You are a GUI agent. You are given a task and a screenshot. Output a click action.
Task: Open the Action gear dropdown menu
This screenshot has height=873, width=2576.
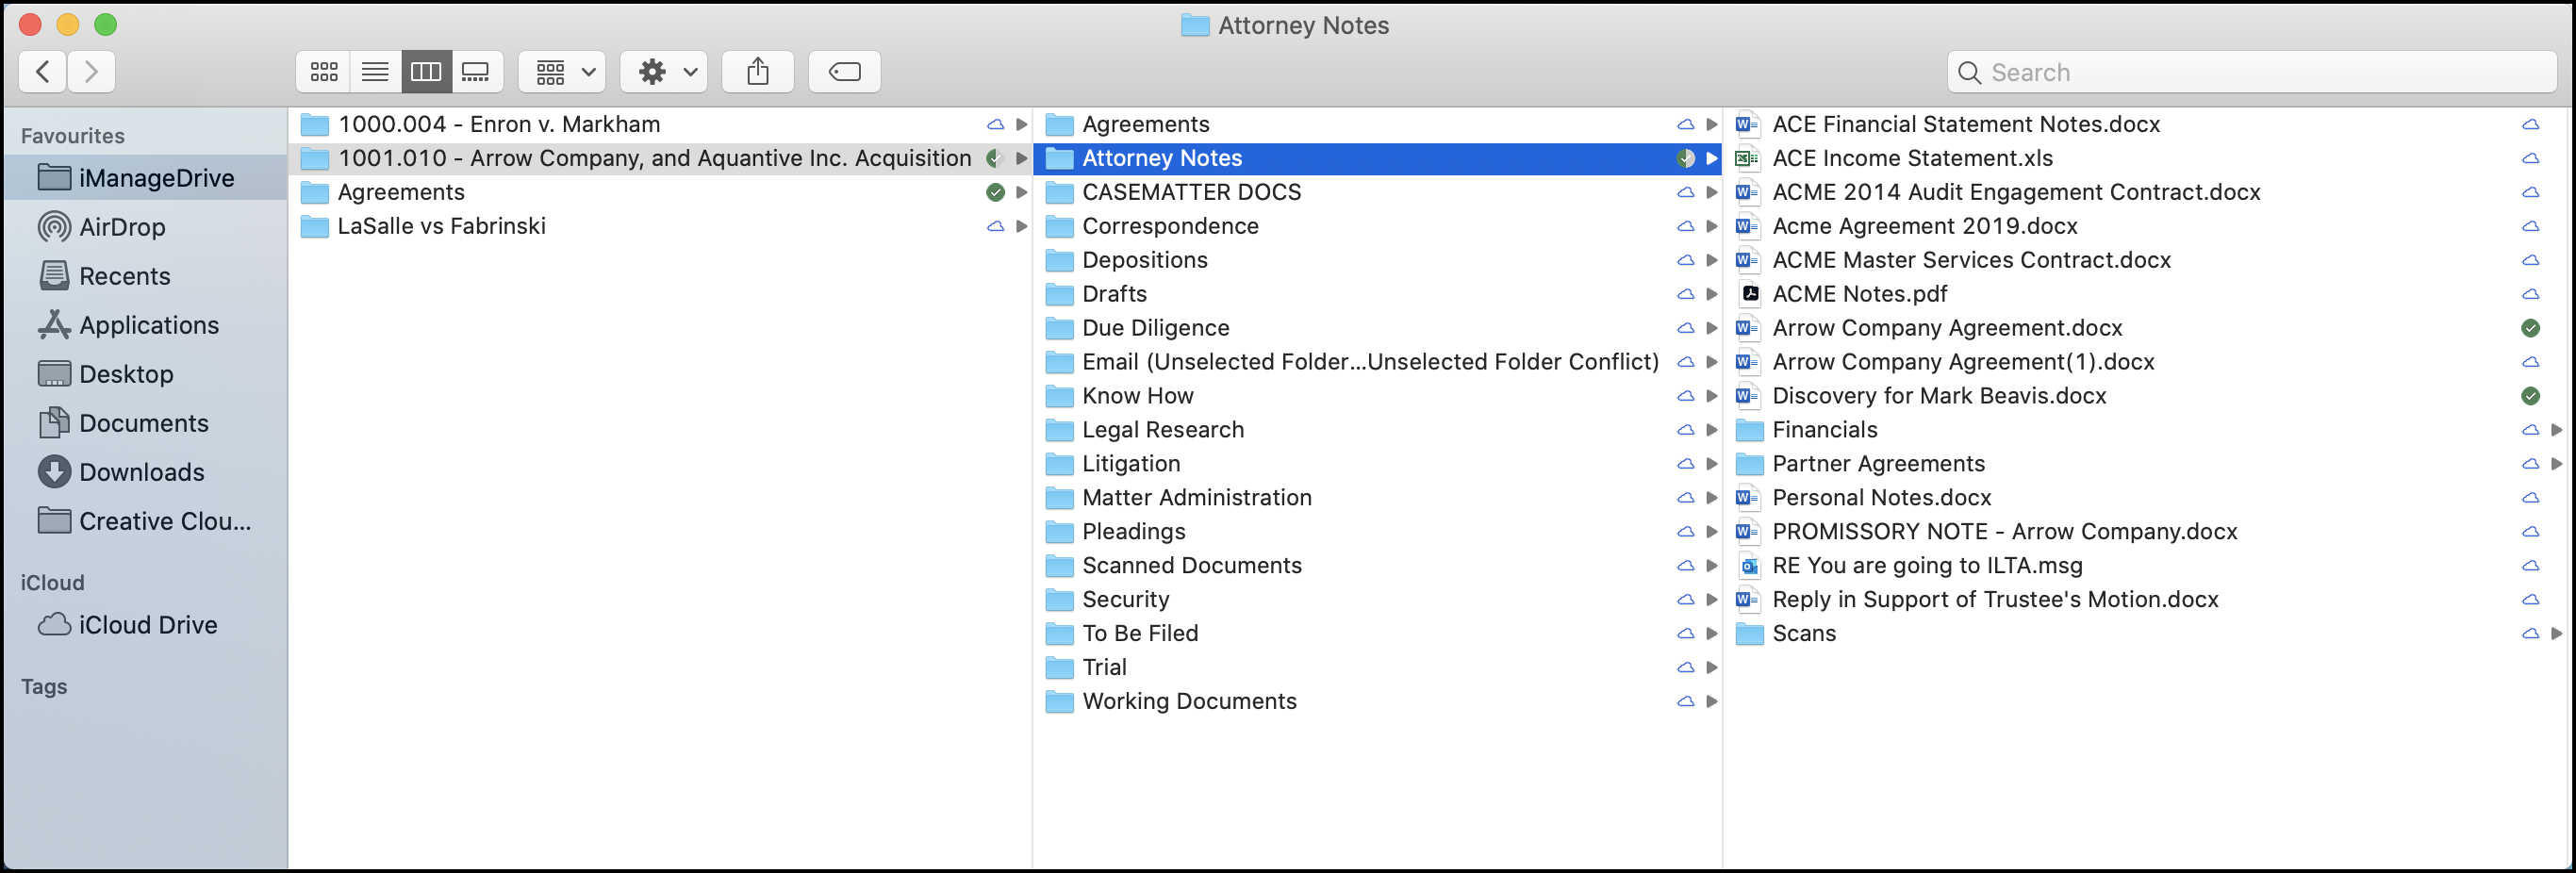coord(664,72)
